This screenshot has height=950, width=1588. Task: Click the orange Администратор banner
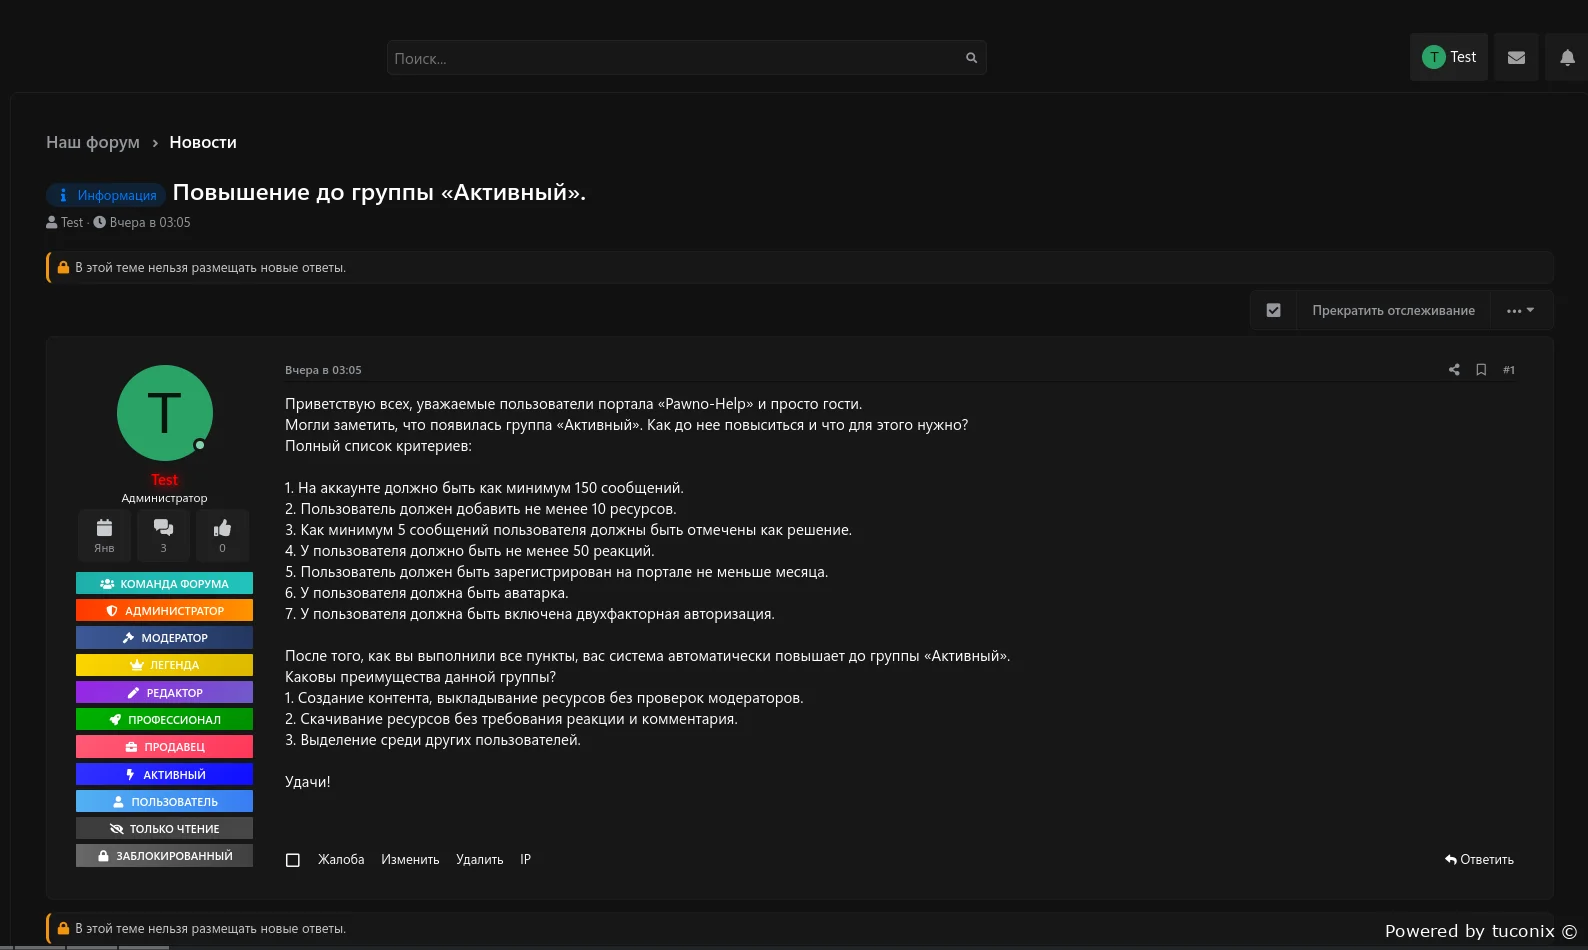pyautogui.click(x=164, y=611)
